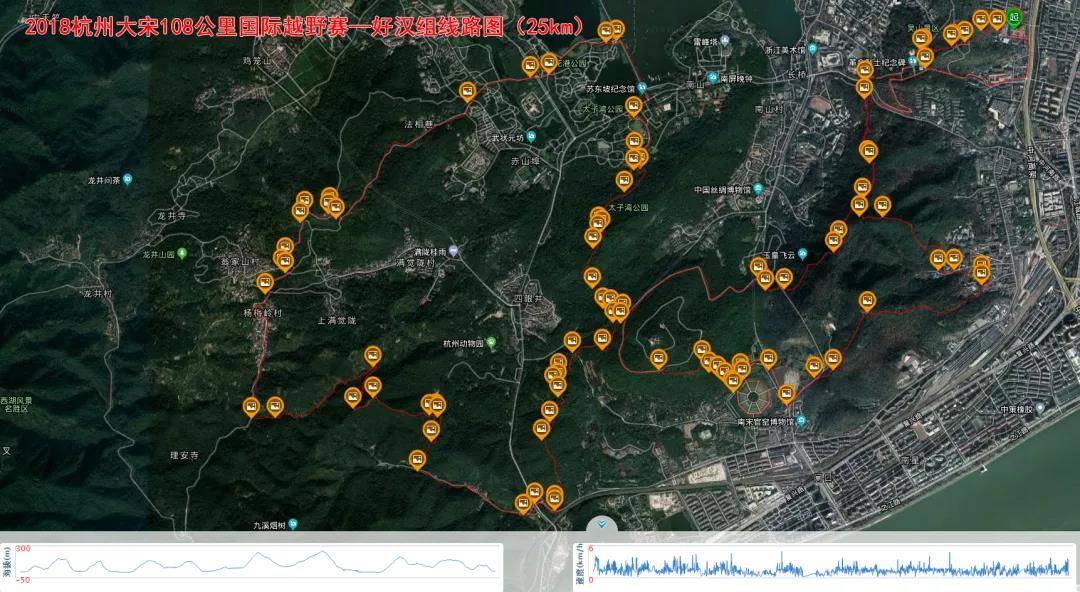Image resolution: width=1080 pixels, height=592 pixels.
Task: Click the 中国丝绸博物馆 museum icon
Action: (x=758, y=189)
